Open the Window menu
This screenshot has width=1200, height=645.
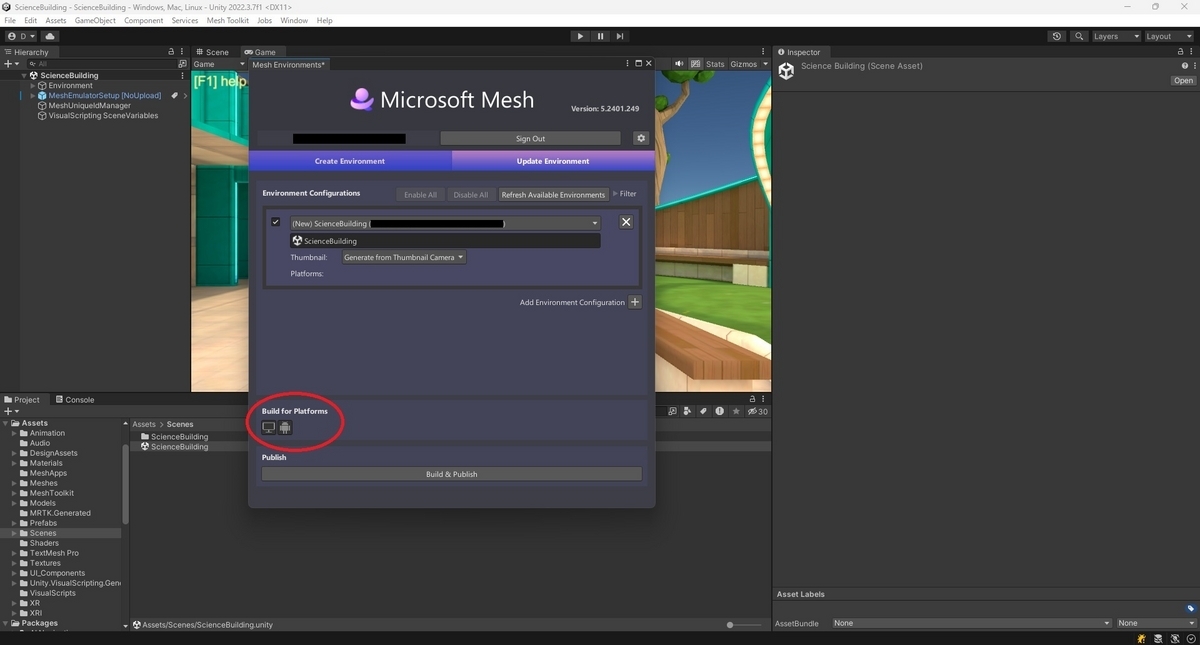point(294,20)
